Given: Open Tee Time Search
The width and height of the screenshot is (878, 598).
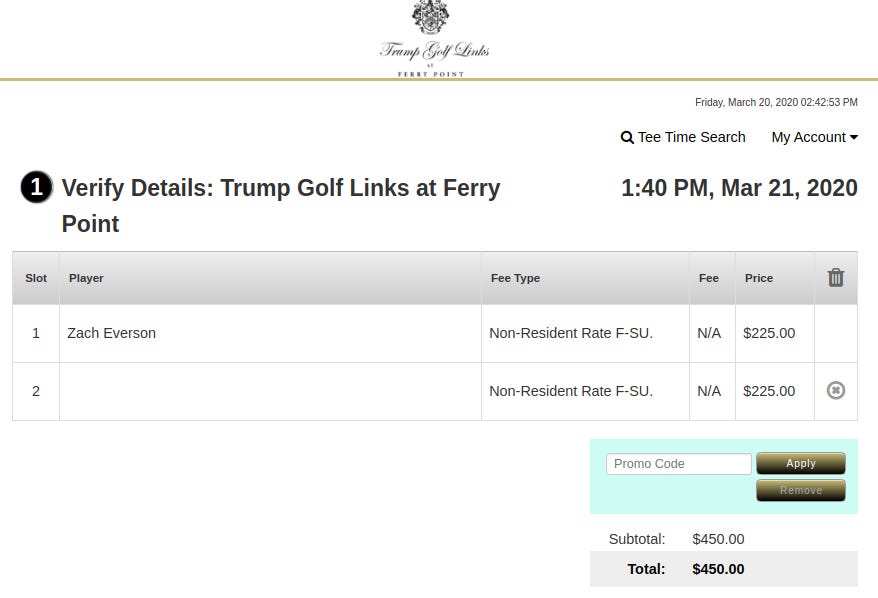Looking at the screenshot, I should coord(683,137).
